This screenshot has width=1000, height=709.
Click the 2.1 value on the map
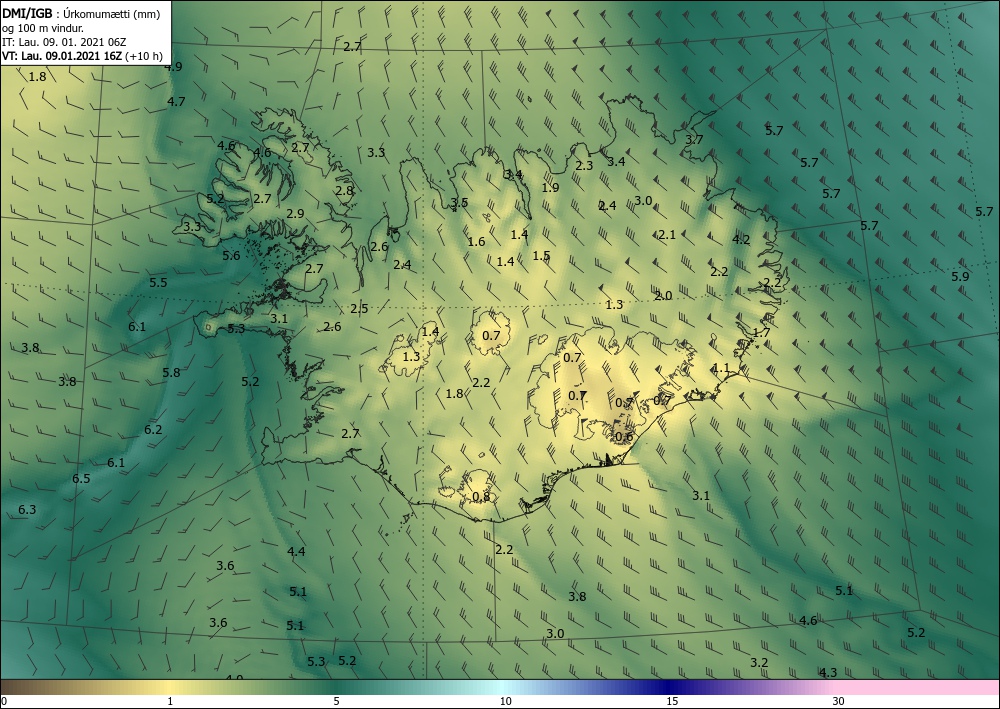pos(667,235)
